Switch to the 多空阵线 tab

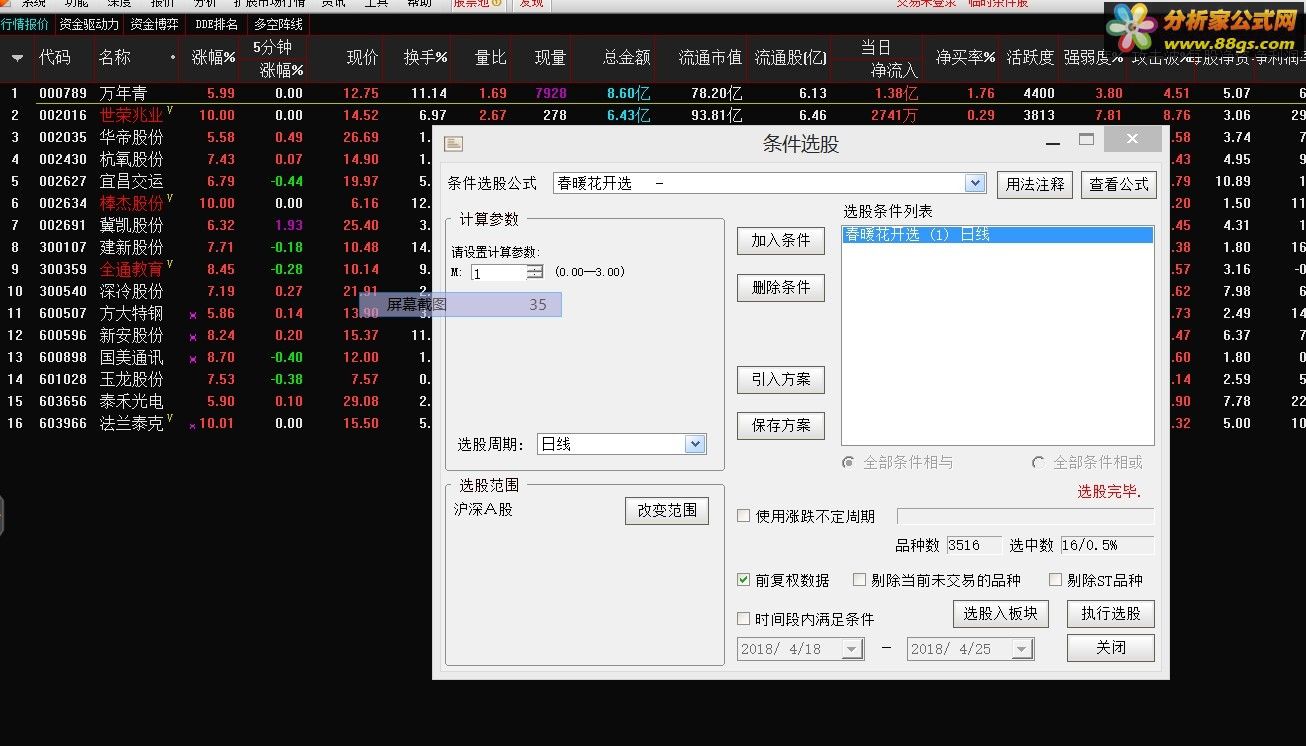[x=278, y=24]
